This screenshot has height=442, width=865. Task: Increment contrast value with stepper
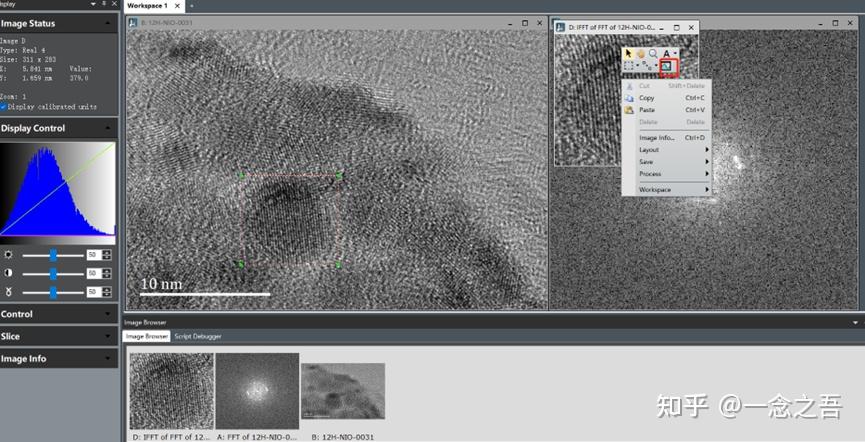click(x=106, y=271)
